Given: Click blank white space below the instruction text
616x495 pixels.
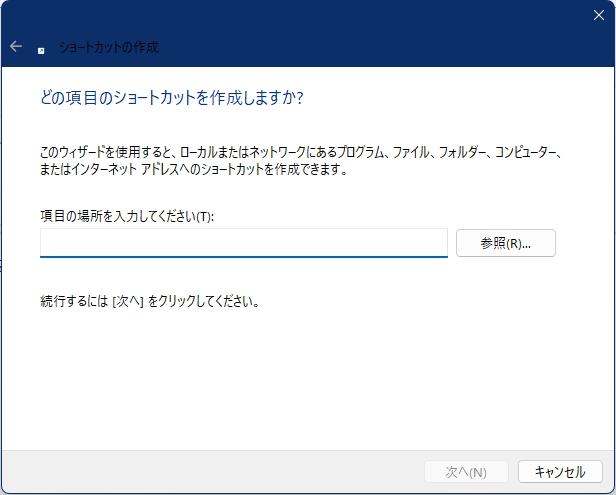Looking at the screenshot, I should pos(300,380).
